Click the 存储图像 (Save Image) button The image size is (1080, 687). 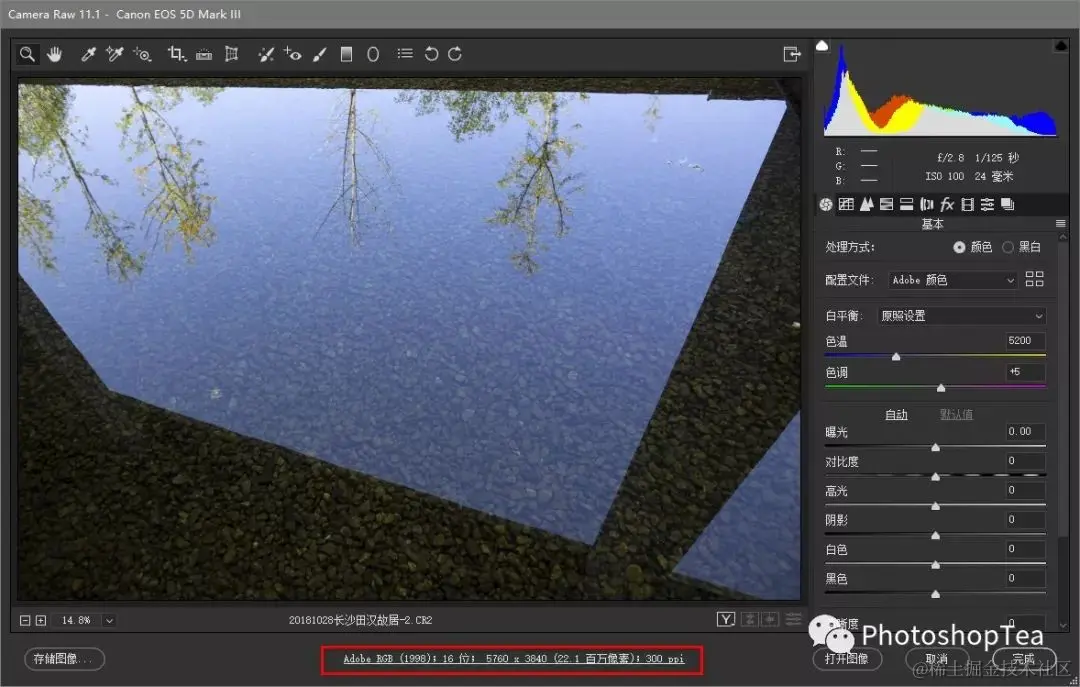click(64, 659)
